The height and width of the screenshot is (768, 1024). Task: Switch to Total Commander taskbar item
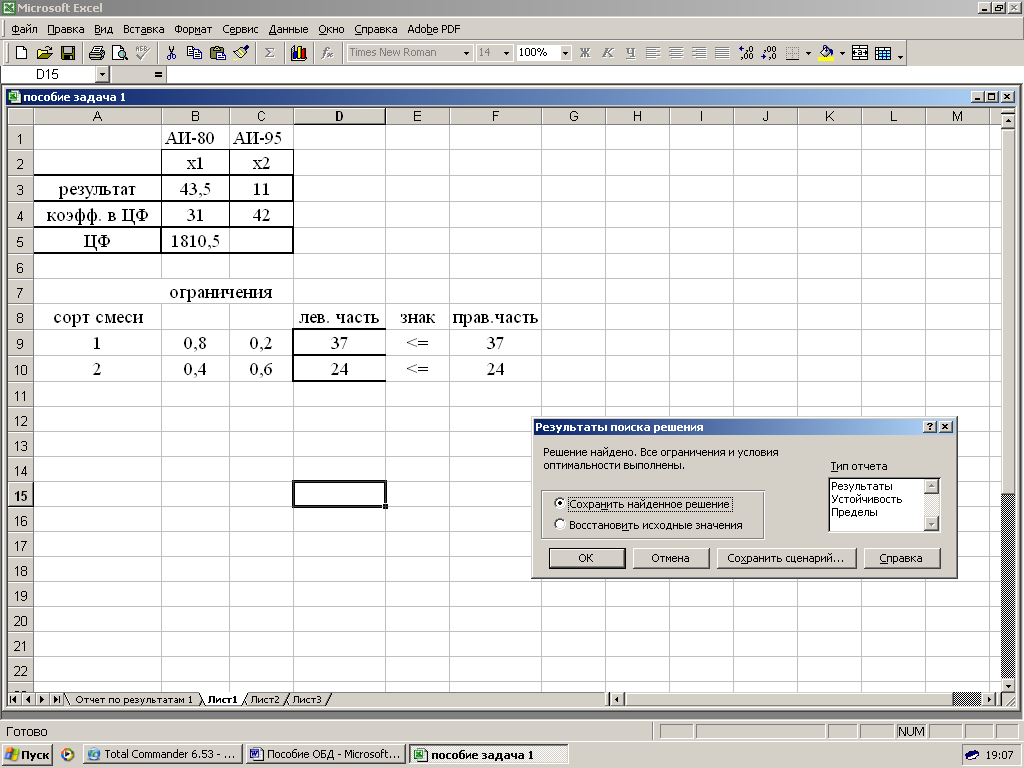click(x=163, y=754)
